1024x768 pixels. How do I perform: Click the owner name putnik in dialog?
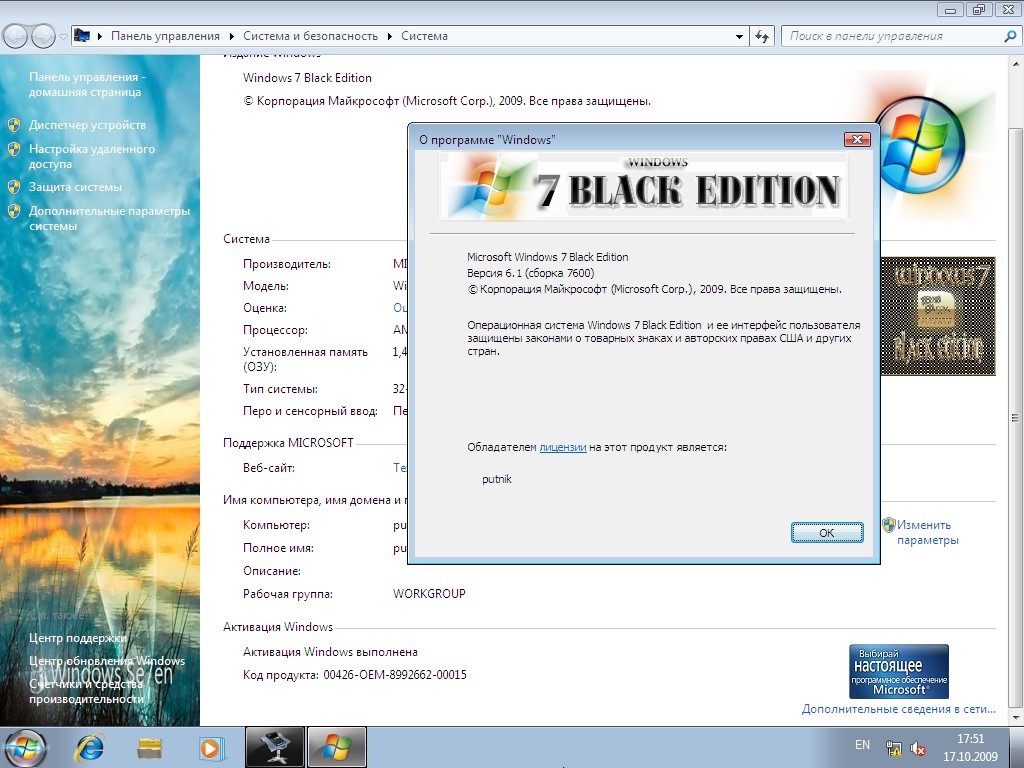(x=496, y=479)
